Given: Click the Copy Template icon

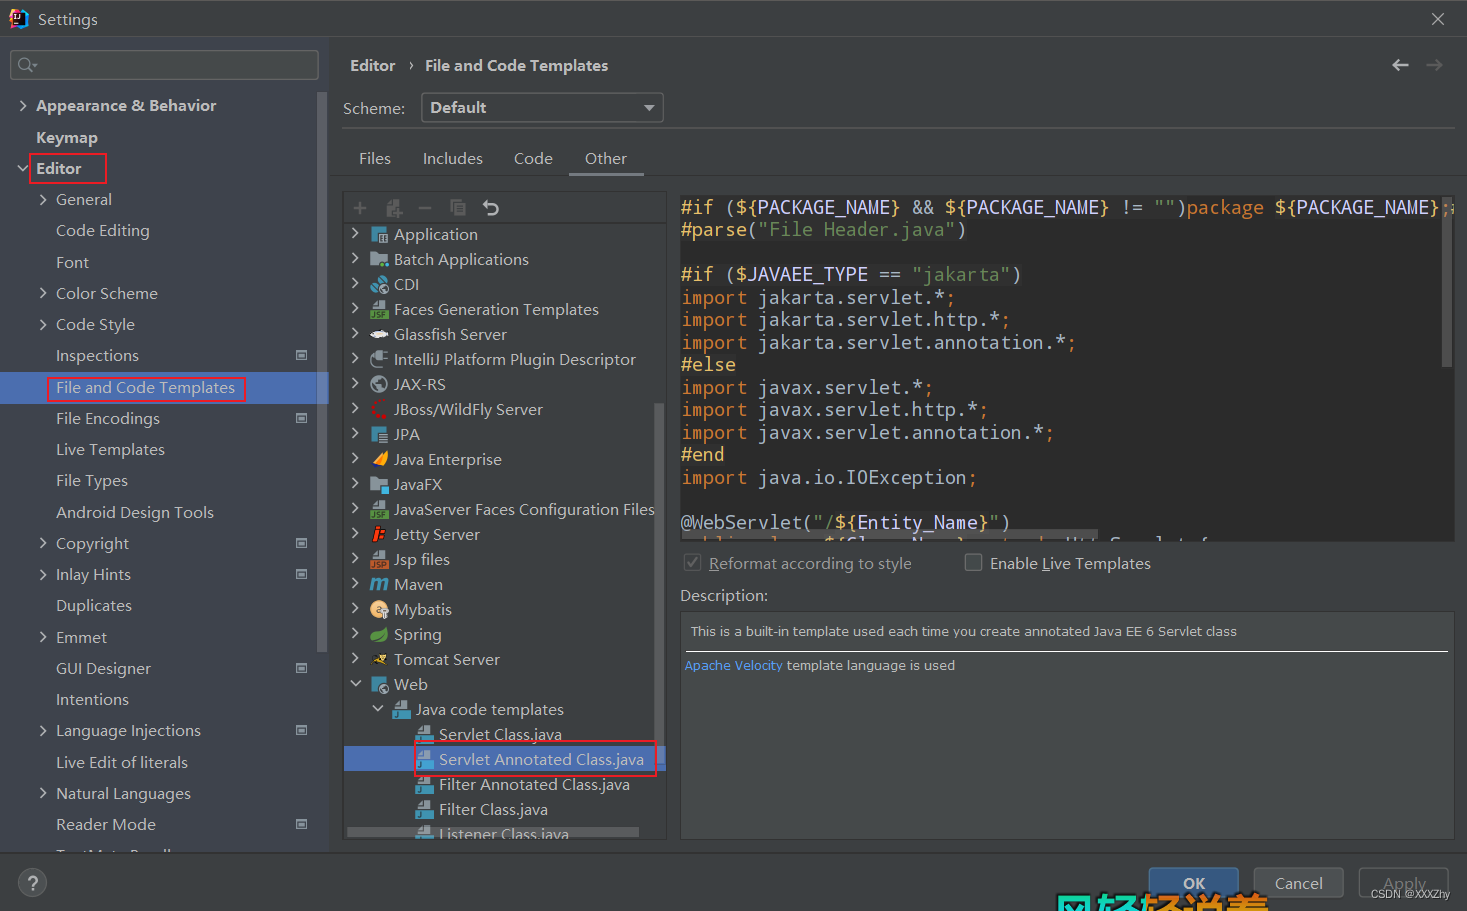Looking at the screenshot, I should pos(457,207).
